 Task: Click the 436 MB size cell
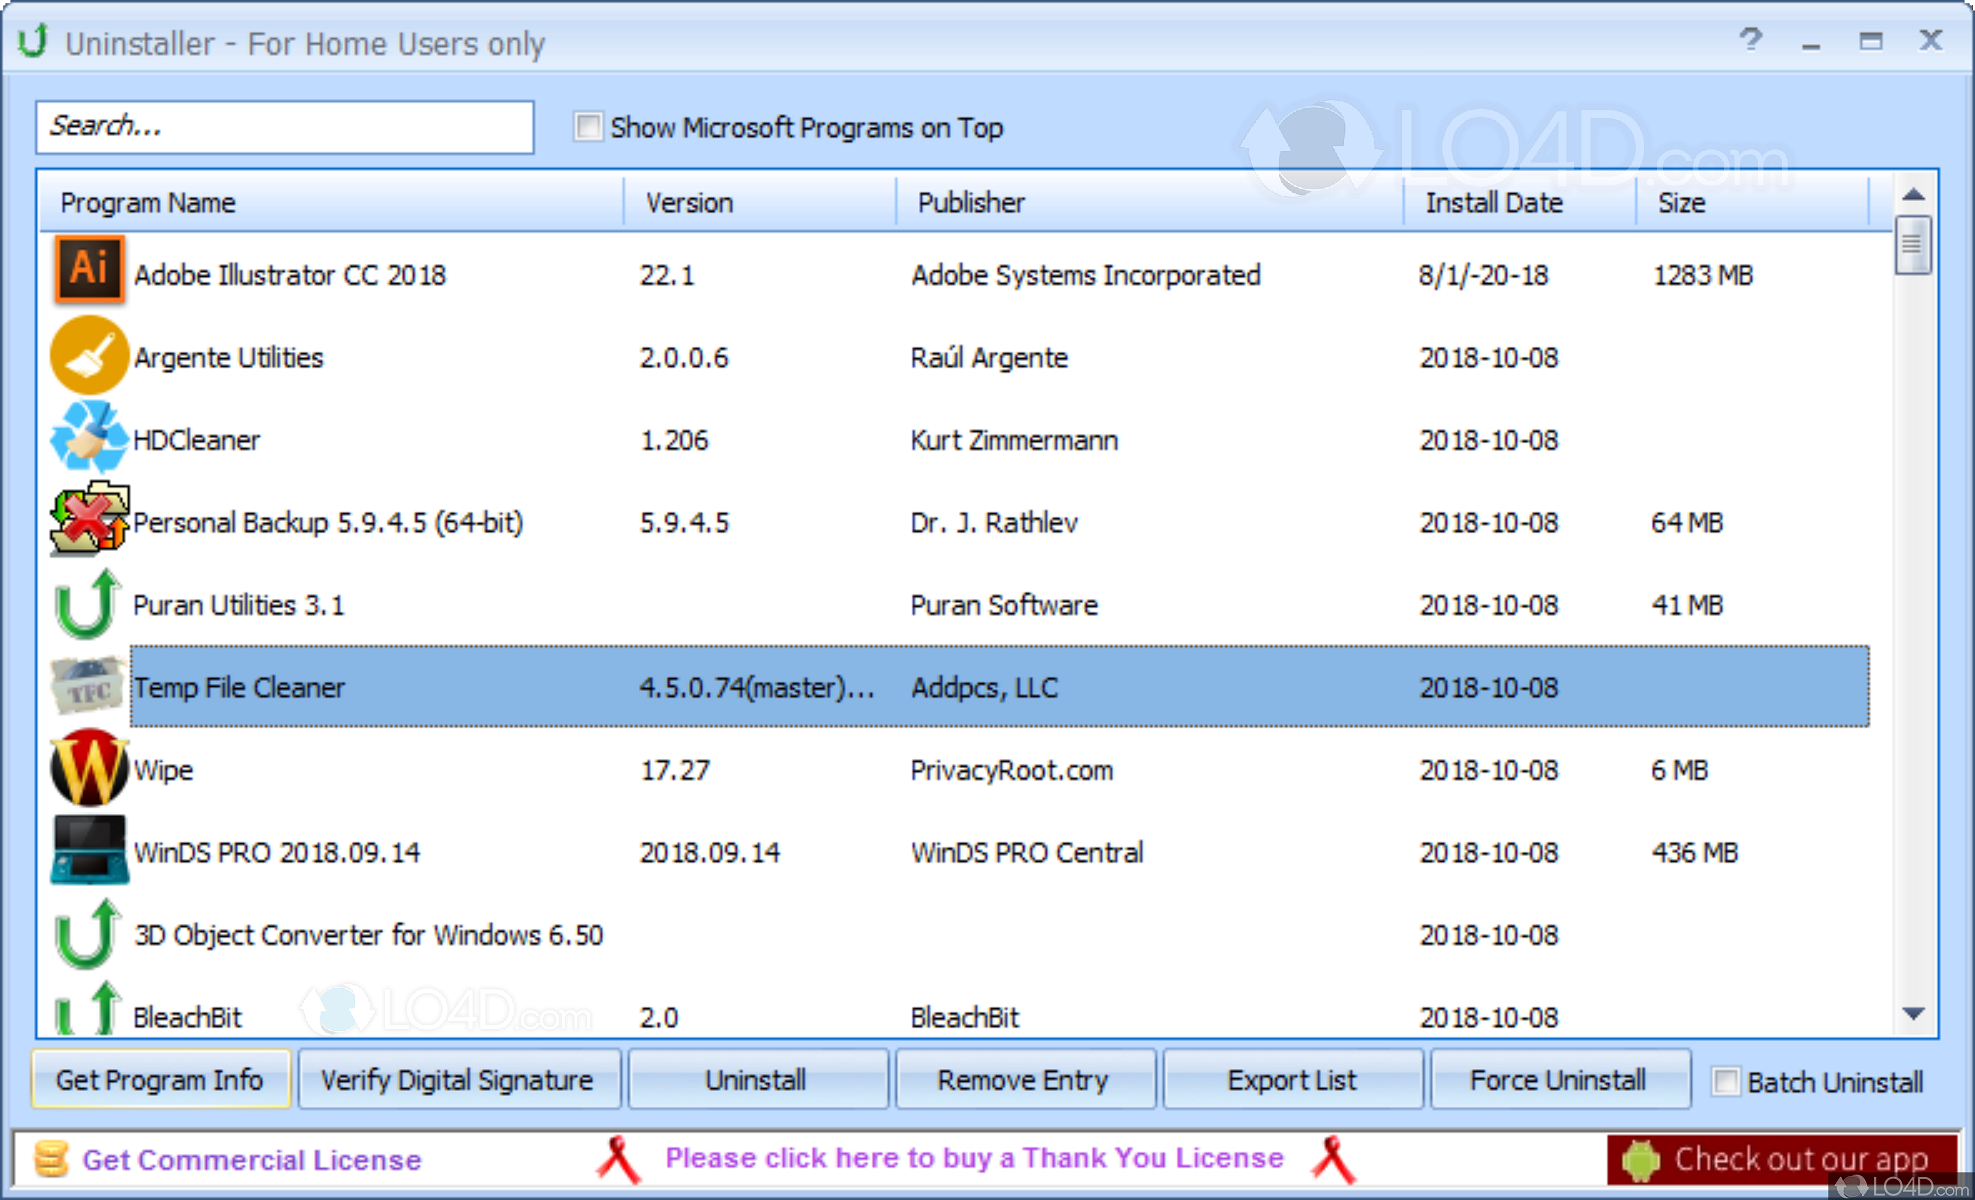coord(1695,852)
